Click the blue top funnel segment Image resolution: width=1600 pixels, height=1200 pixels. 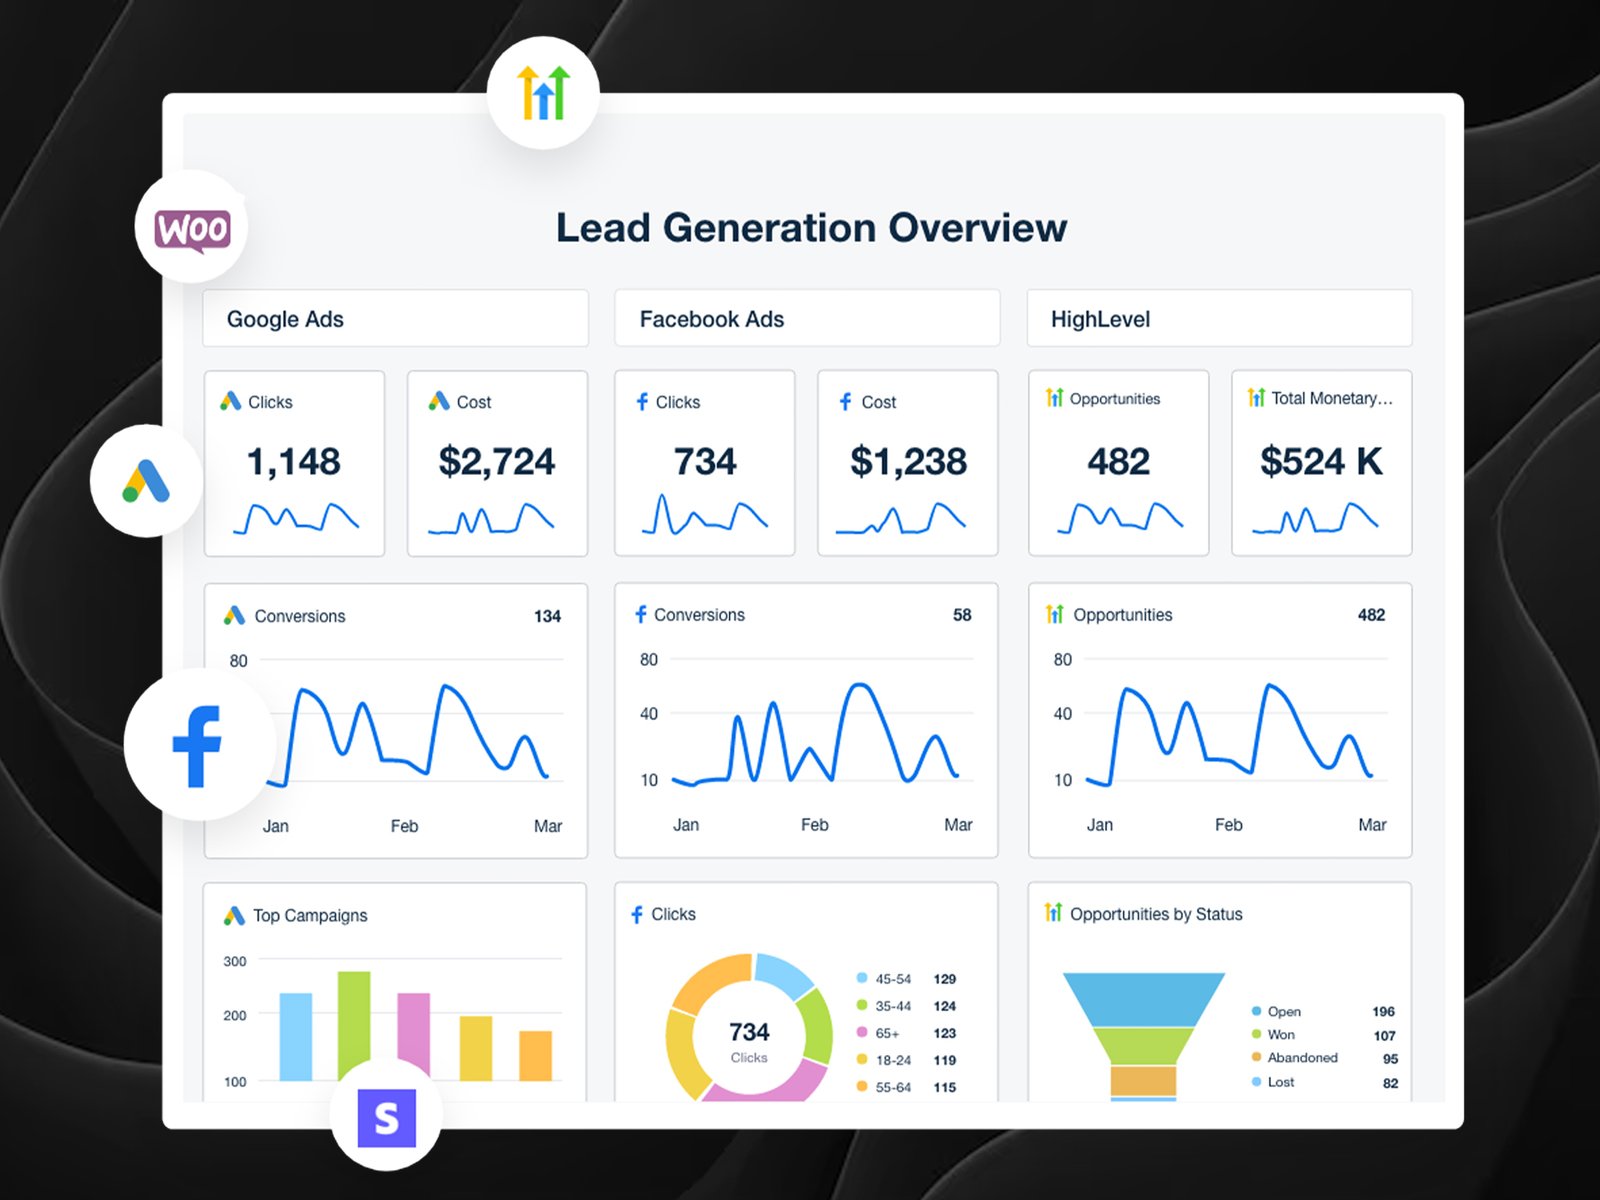1143,998
